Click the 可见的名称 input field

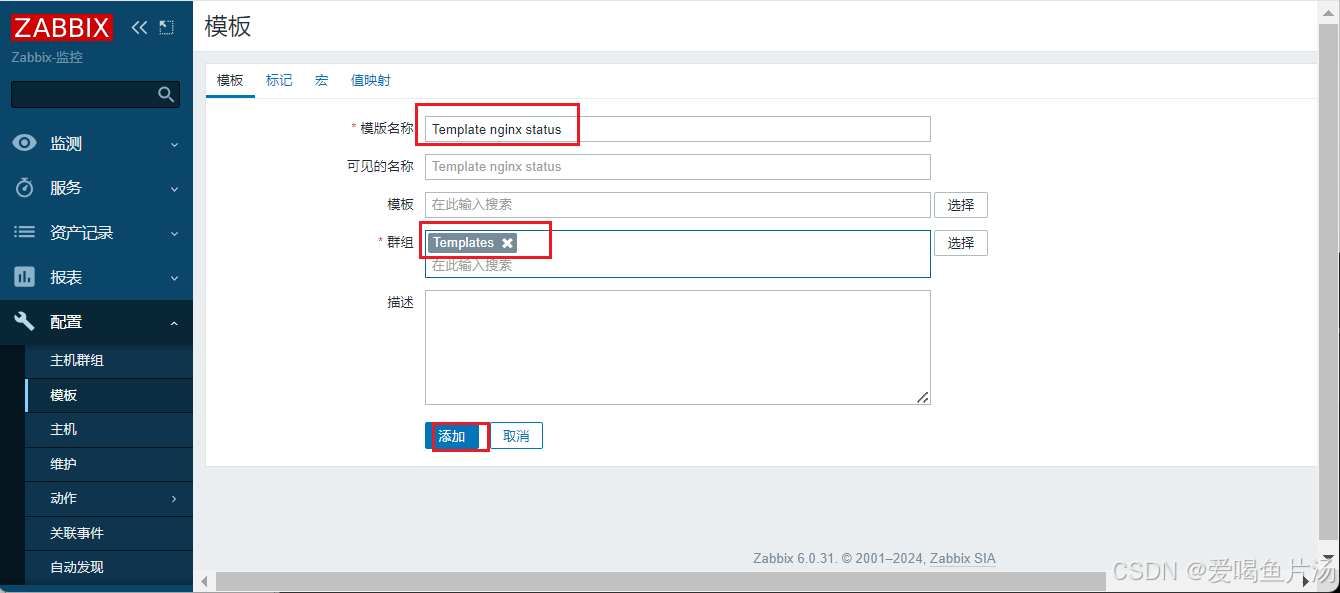click(x=677, y=167)
